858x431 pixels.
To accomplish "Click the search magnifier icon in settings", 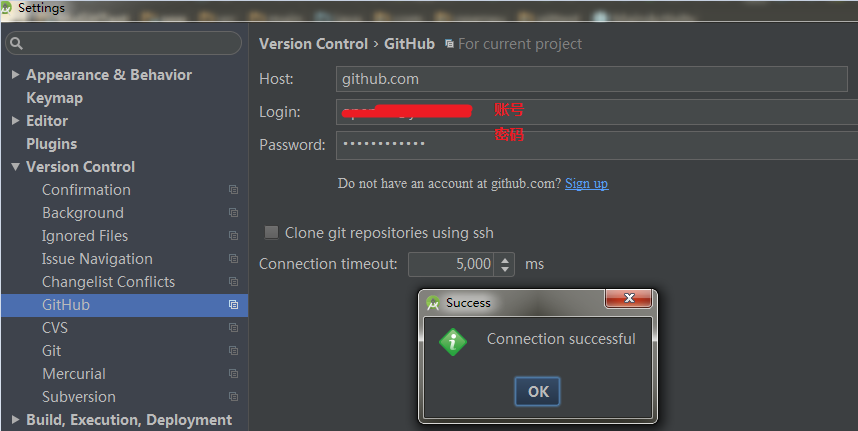I will [x=17, y=44].
